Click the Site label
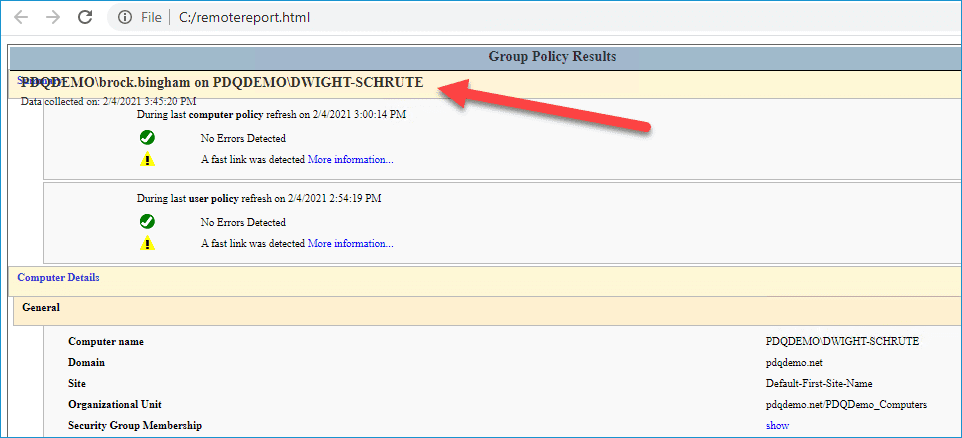 (x=77, y=383)
